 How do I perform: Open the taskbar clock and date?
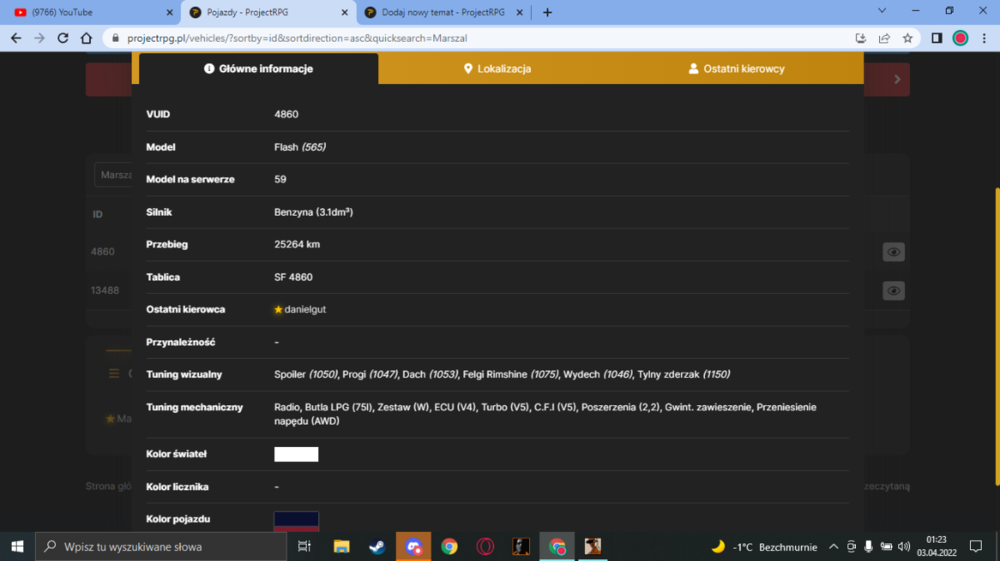tap(937, 546)
